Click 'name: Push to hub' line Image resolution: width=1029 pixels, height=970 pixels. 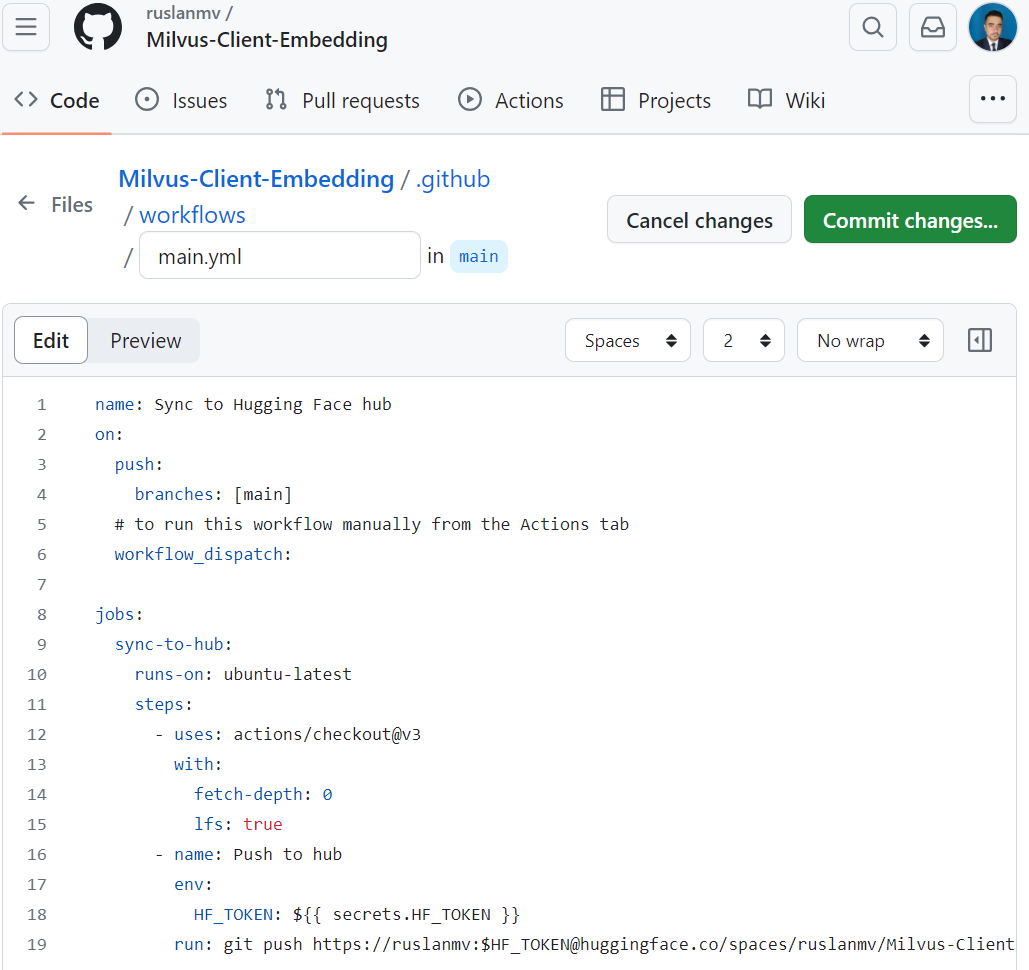[x=249, y=854]
